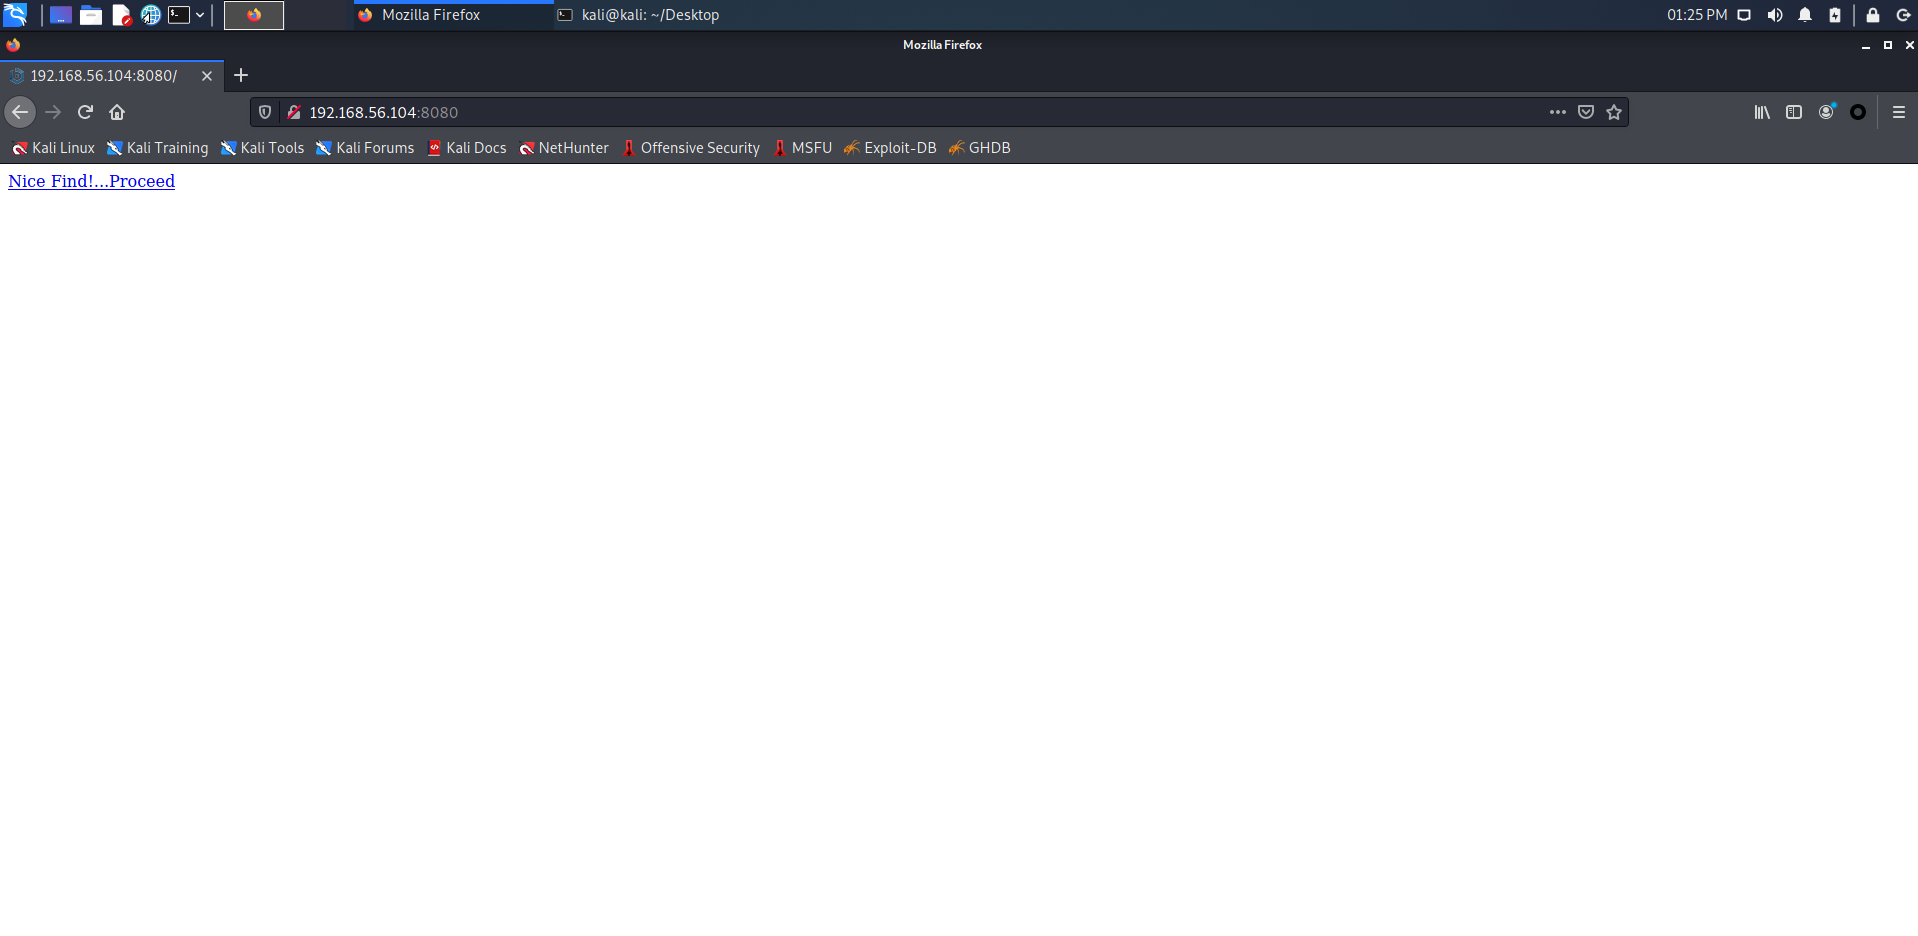The height and width of the screenshot is (936, 1918).
Task: Open the terminal emulator panel icon
Action: [x=179, y=15]
